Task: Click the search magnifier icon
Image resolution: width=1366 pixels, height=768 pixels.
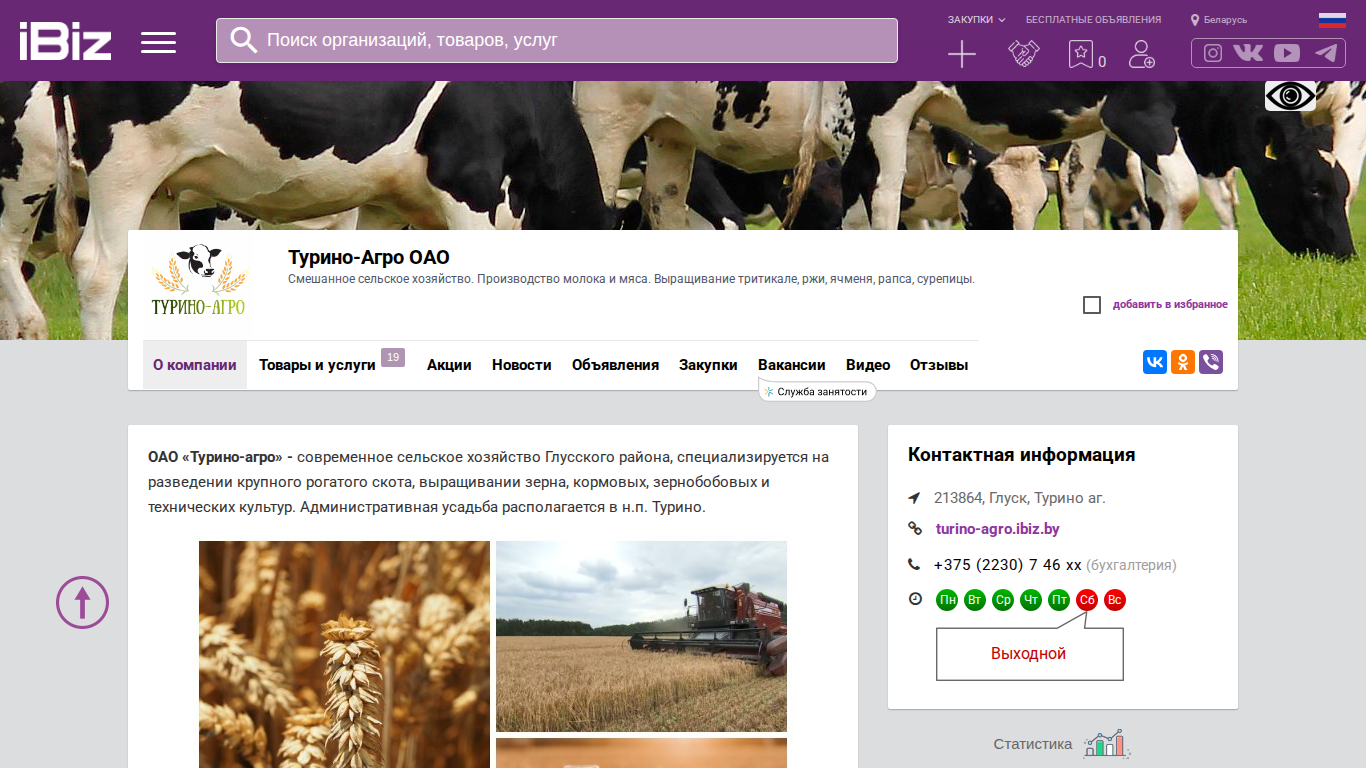Action: tap(244, 40)
